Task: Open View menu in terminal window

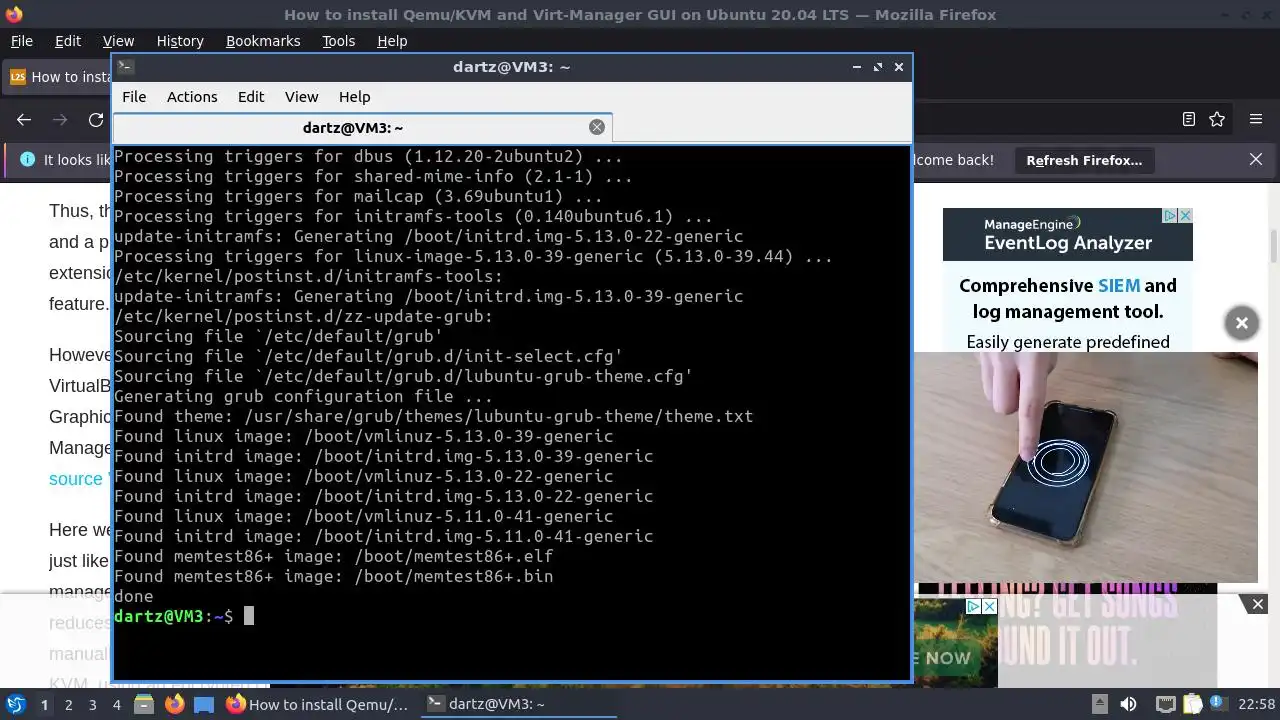Action: click(301, 97)
